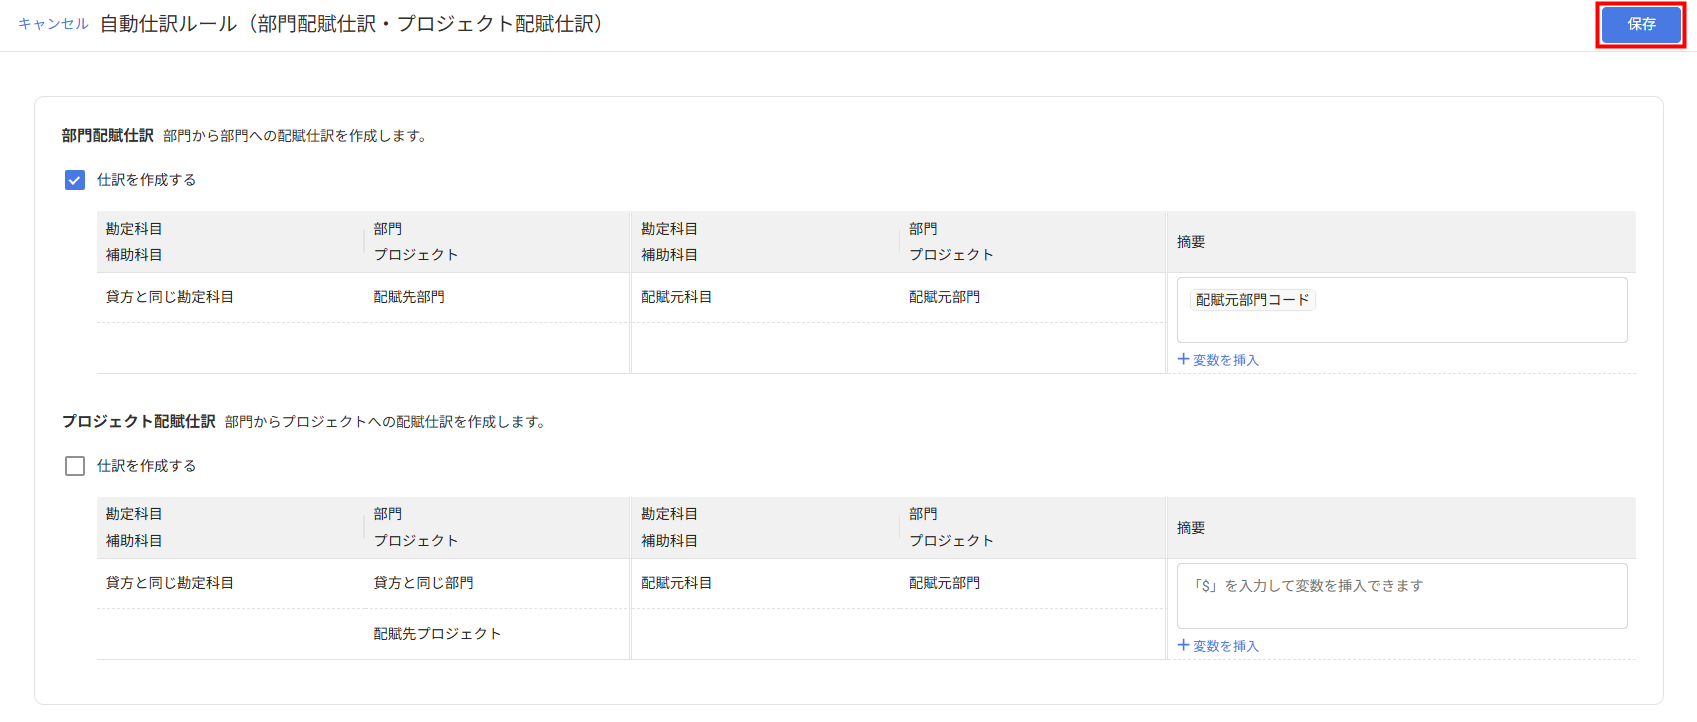Click 配賦元科目 in the 部門配賦仕訳 table
Screen dimensions: 1697x722
pyautogui.click(x=676, y=297)
